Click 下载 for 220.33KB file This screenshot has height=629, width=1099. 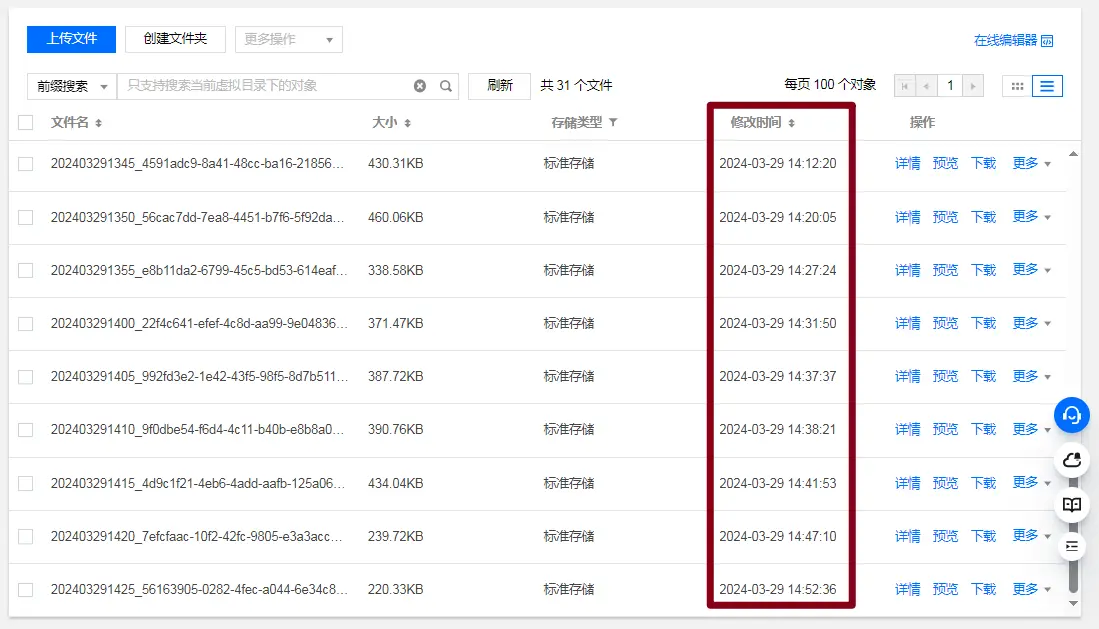(x=983, y=589)
